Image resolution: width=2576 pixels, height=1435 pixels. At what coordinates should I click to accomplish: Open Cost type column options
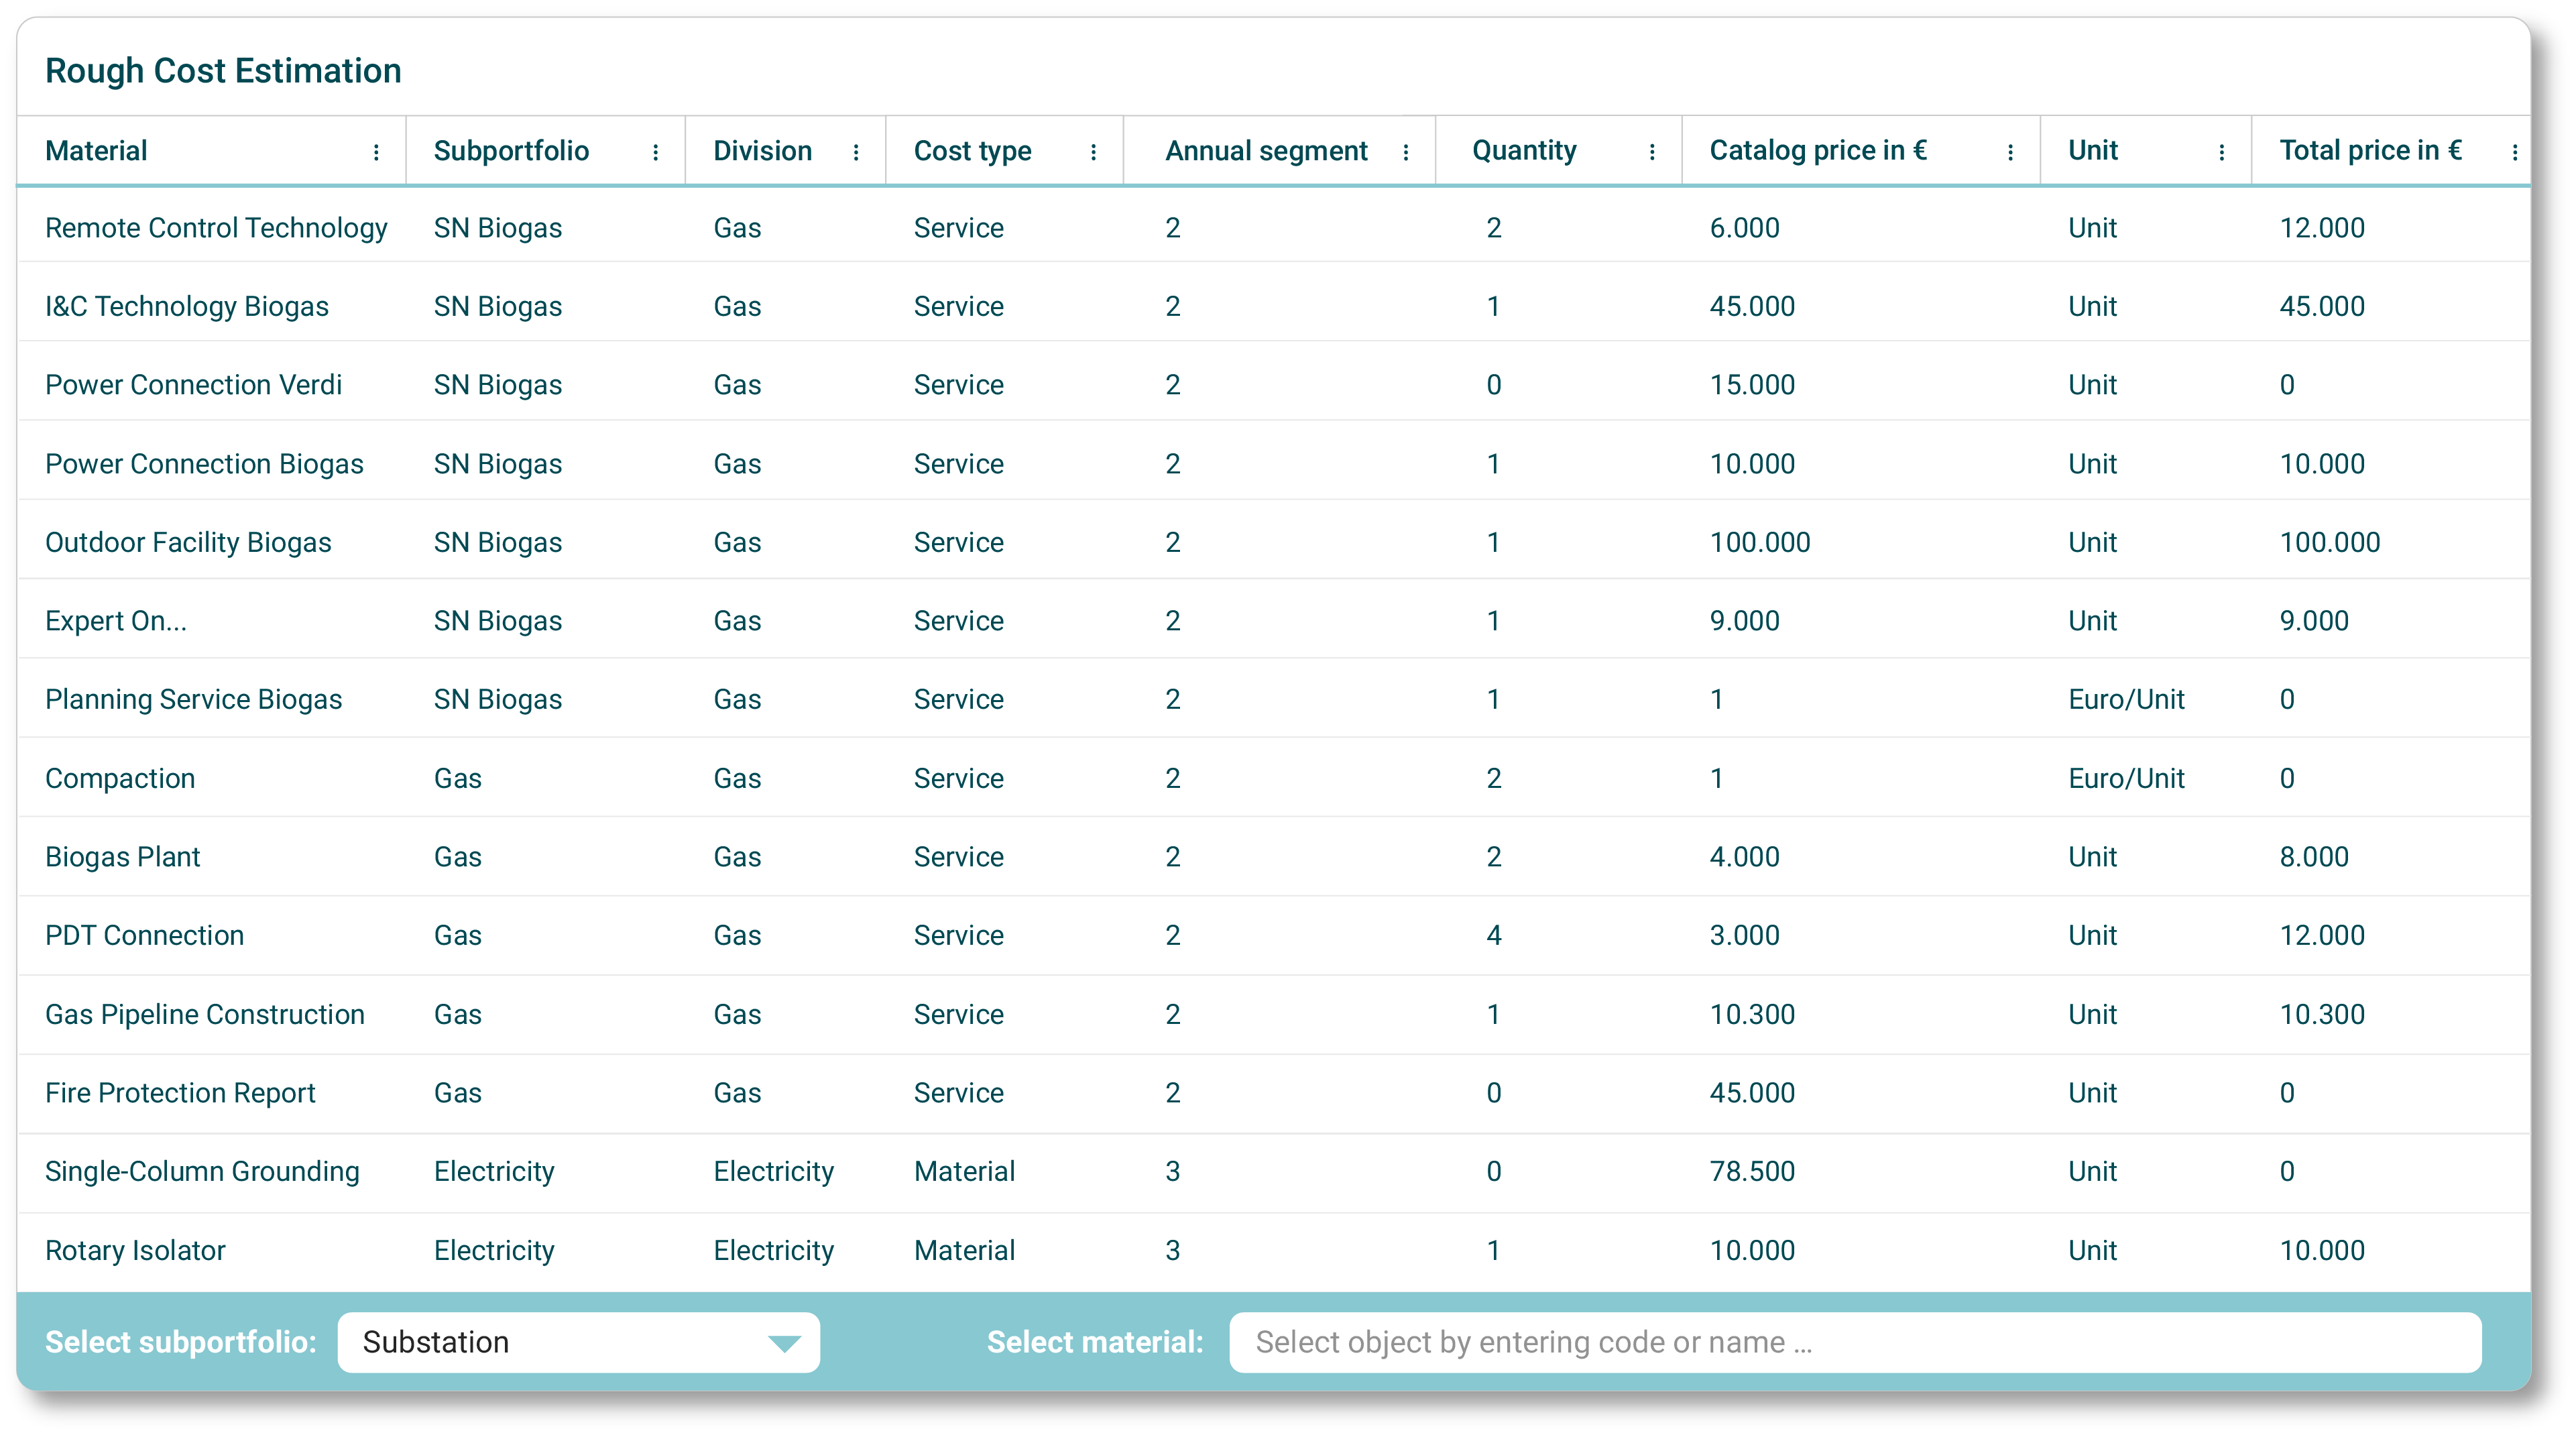tap(1093, 152)
